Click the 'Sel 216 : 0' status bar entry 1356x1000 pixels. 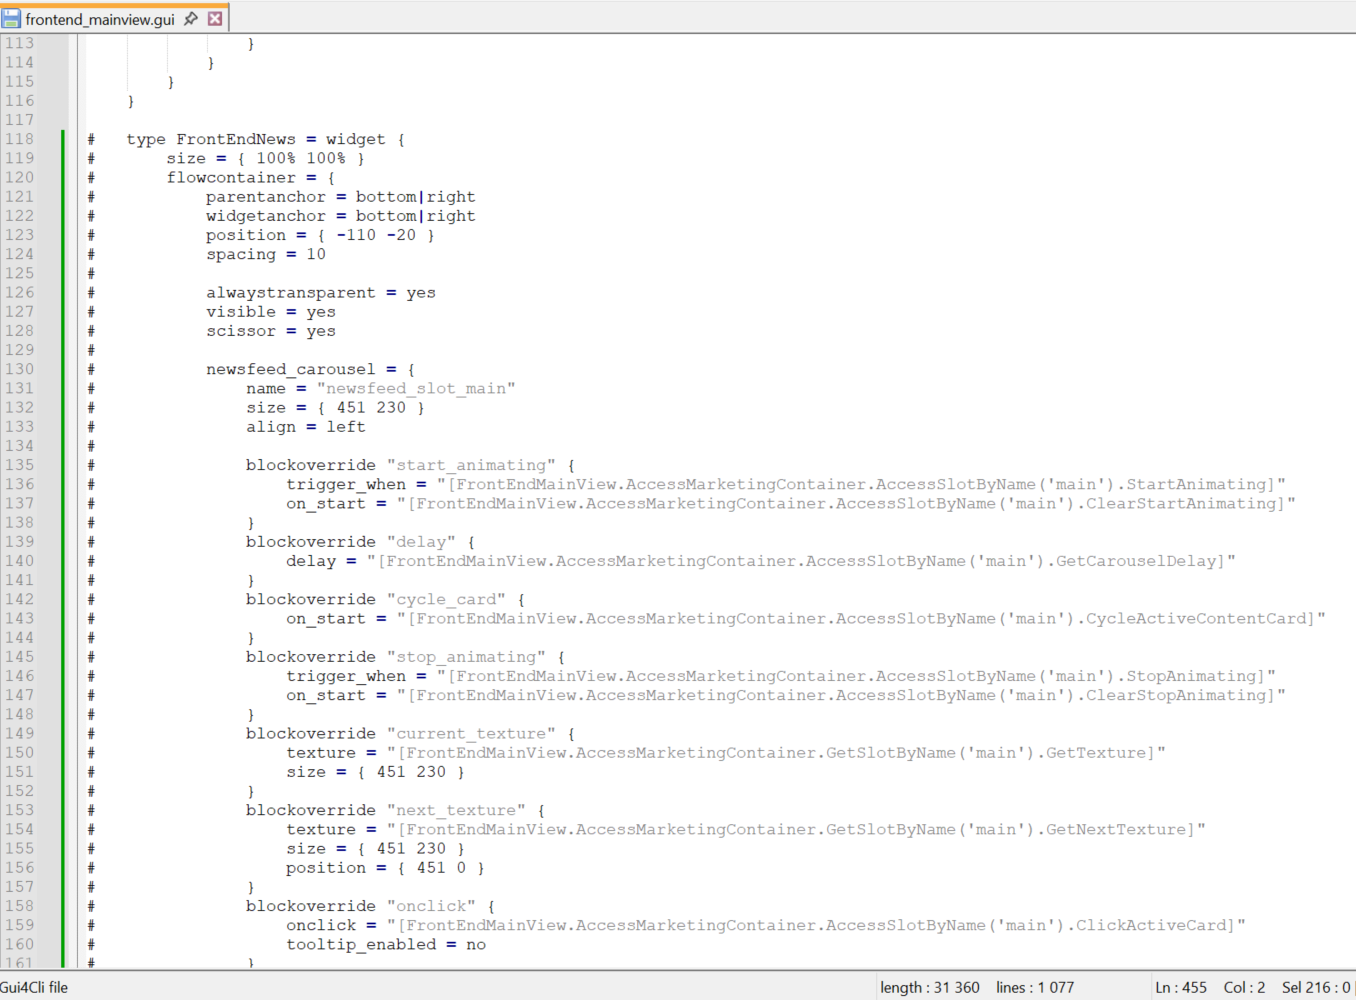[x=1316, y=987]
